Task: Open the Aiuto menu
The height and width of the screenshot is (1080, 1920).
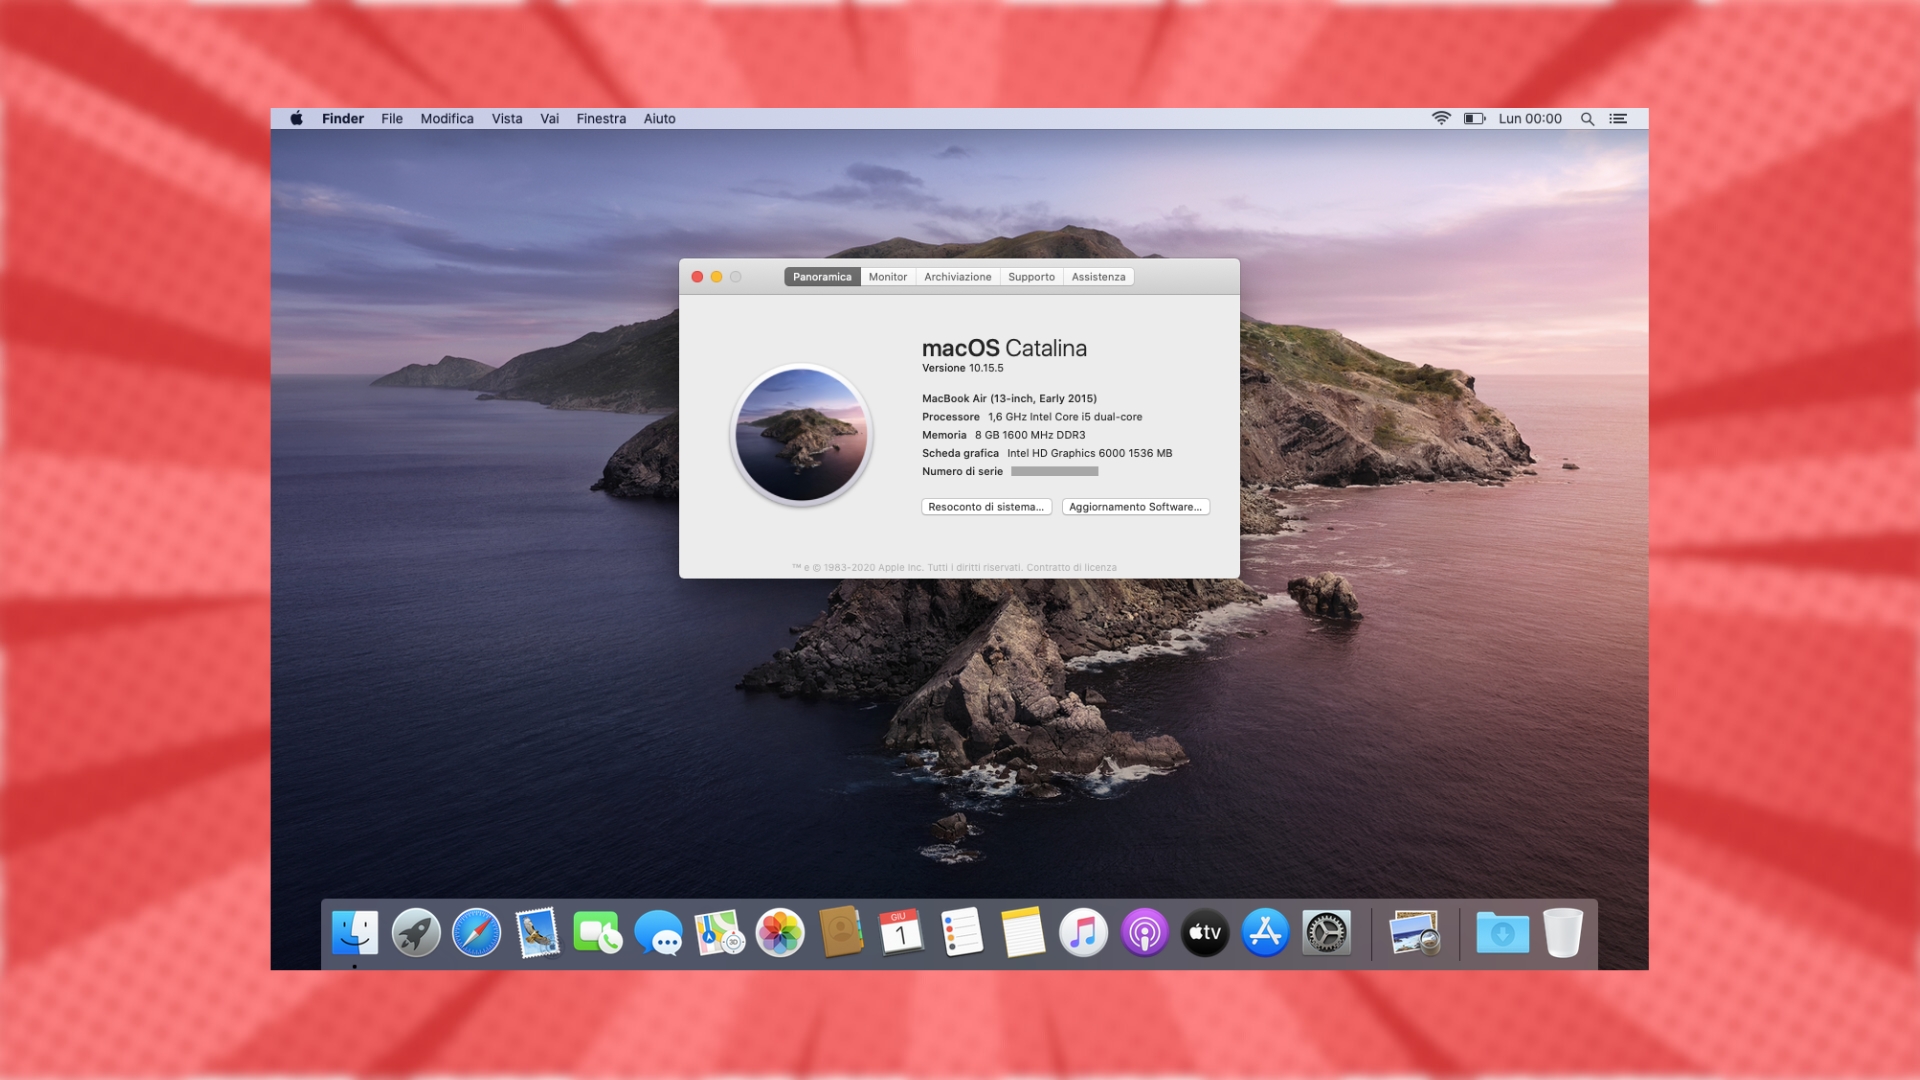Action: pos(660,118)
